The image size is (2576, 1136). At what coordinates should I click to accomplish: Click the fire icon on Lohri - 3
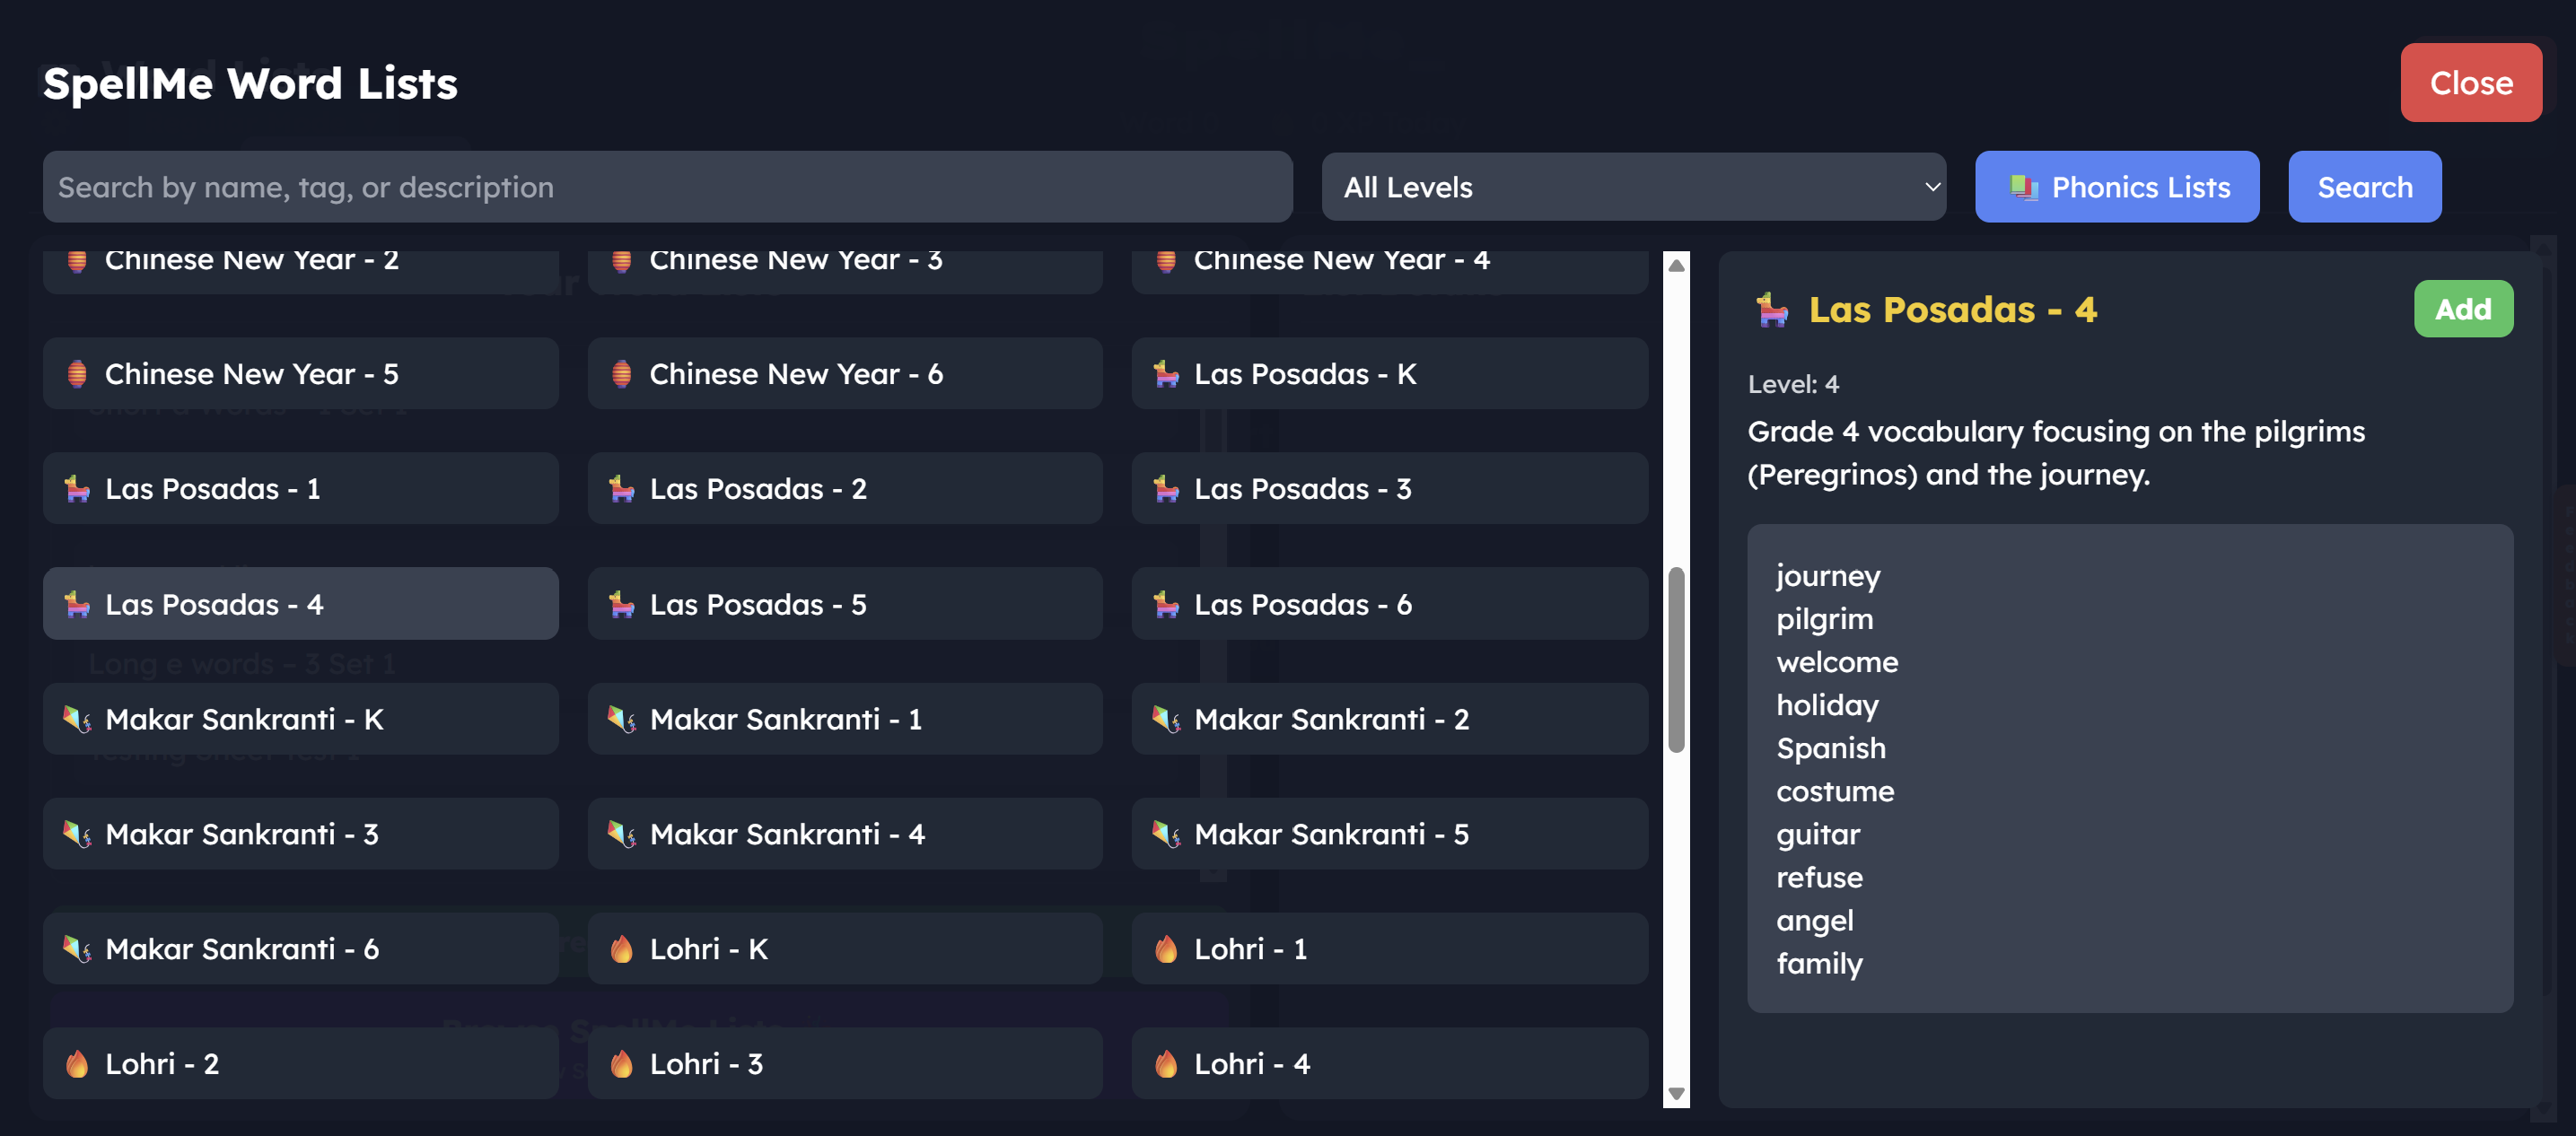[x=621, y=1064]
